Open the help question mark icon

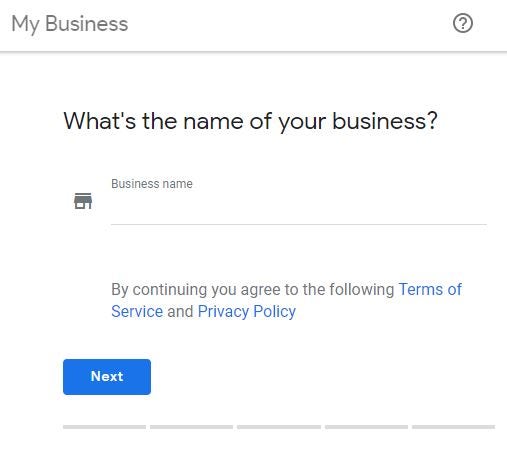pos(463,23)
